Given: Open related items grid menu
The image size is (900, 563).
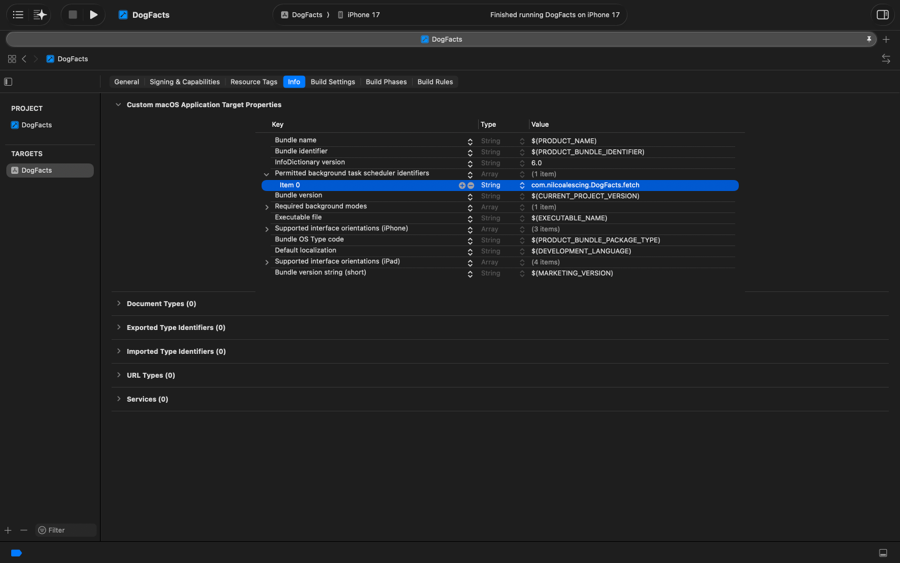Looking at the screenshot, I should coord(11,59).
